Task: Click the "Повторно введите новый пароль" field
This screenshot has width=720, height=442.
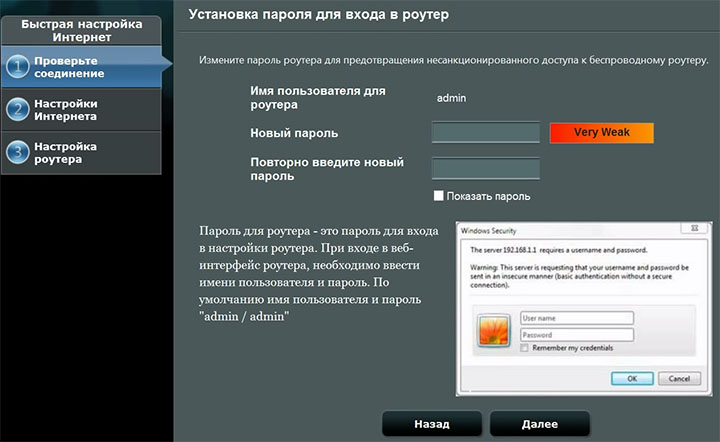Action: (485, 168)
